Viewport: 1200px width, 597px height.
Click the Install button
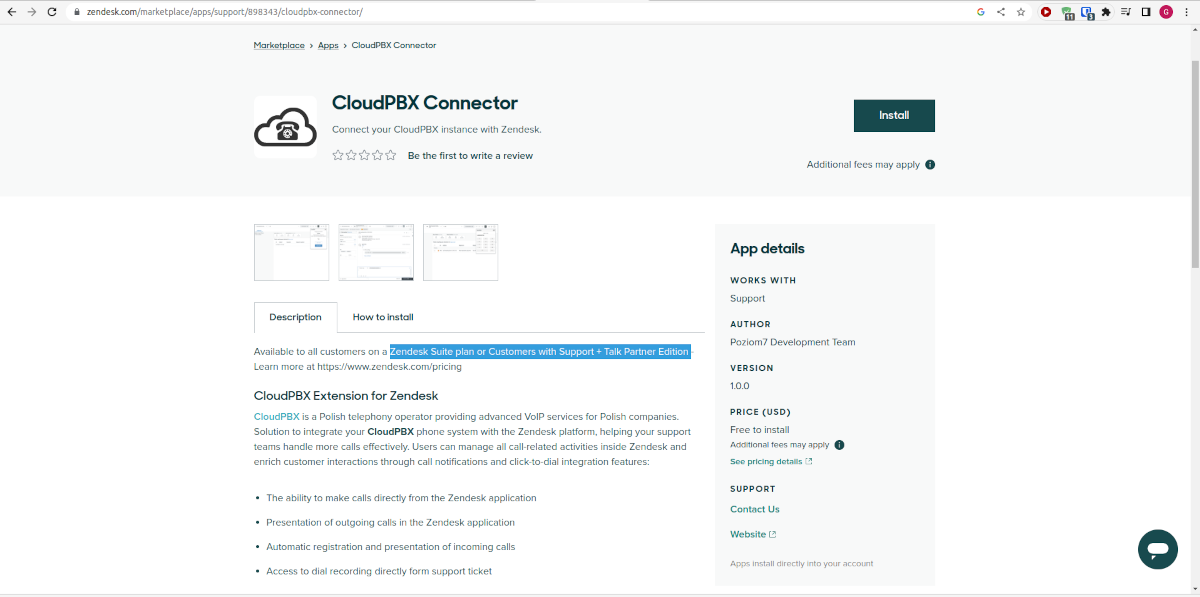pyautogui.click(x=894, y=116)
